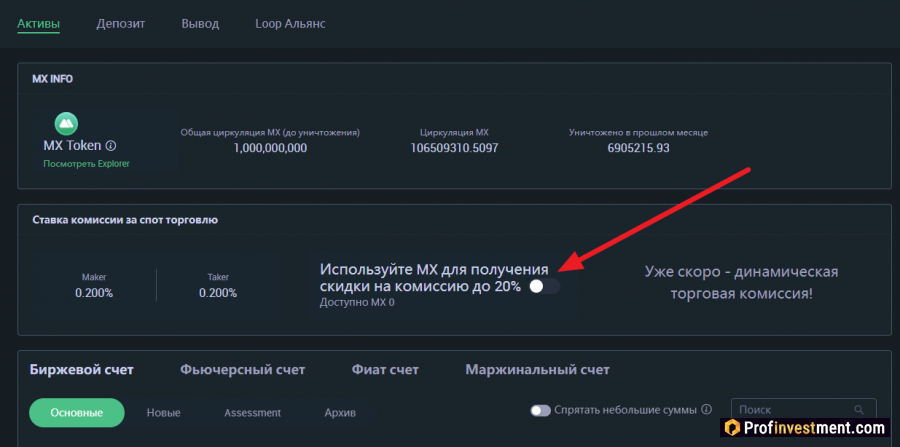
Task: Click the MX Token logo icon
Action: (x=66, y=123)
